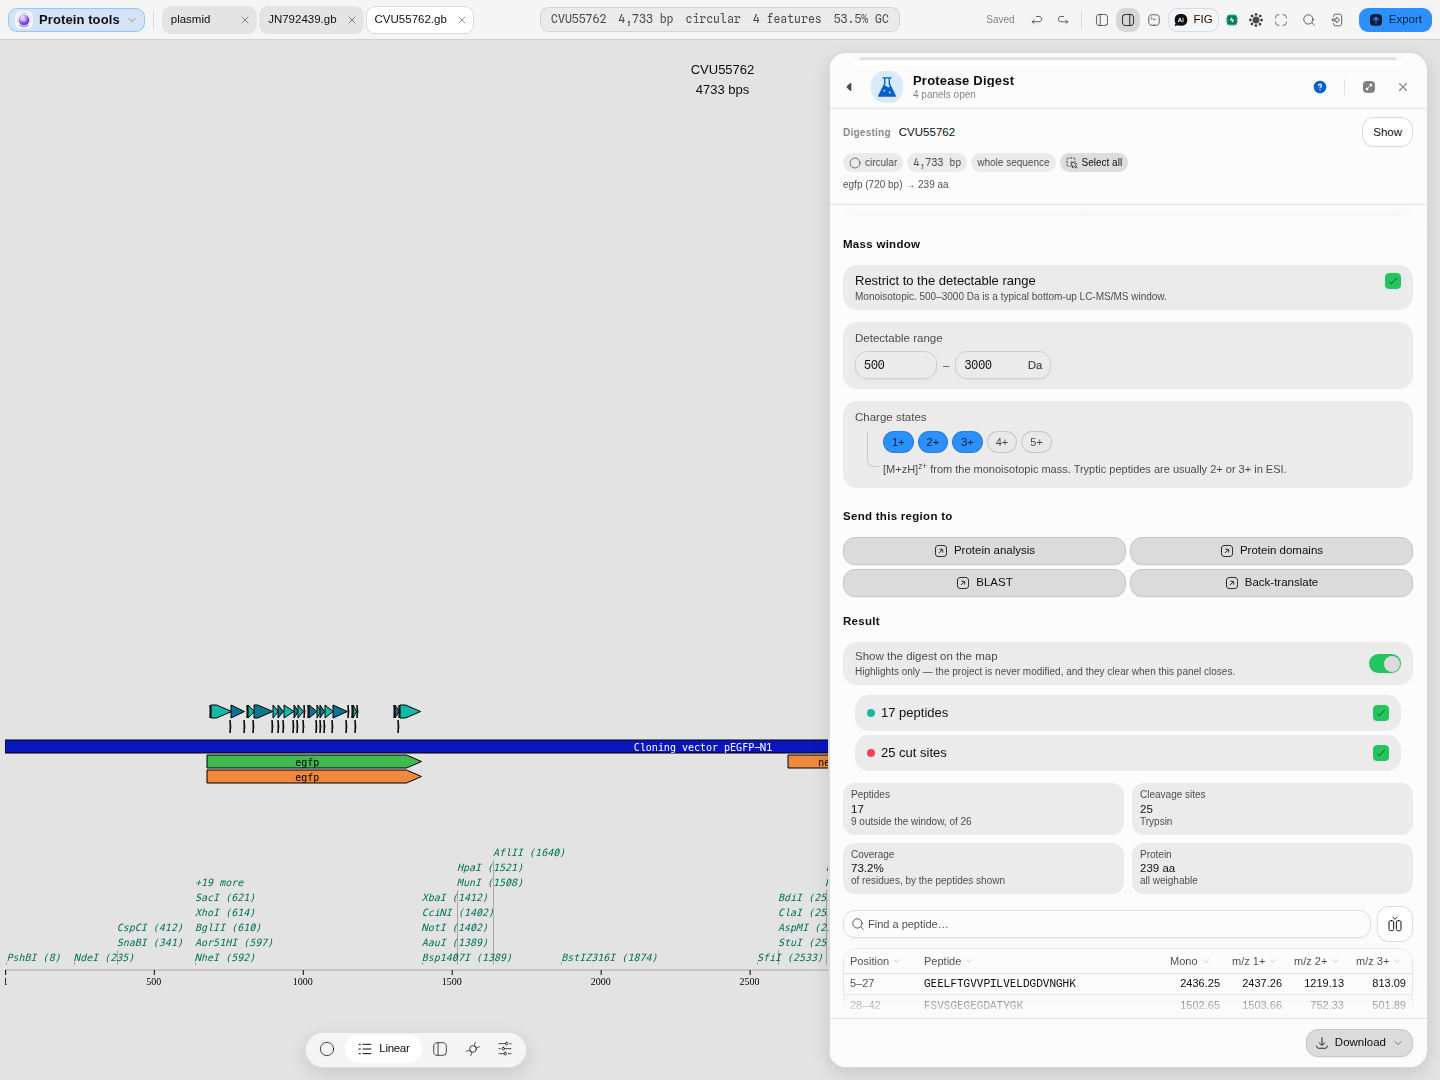Click the Back-translate button

(1271, 583)
